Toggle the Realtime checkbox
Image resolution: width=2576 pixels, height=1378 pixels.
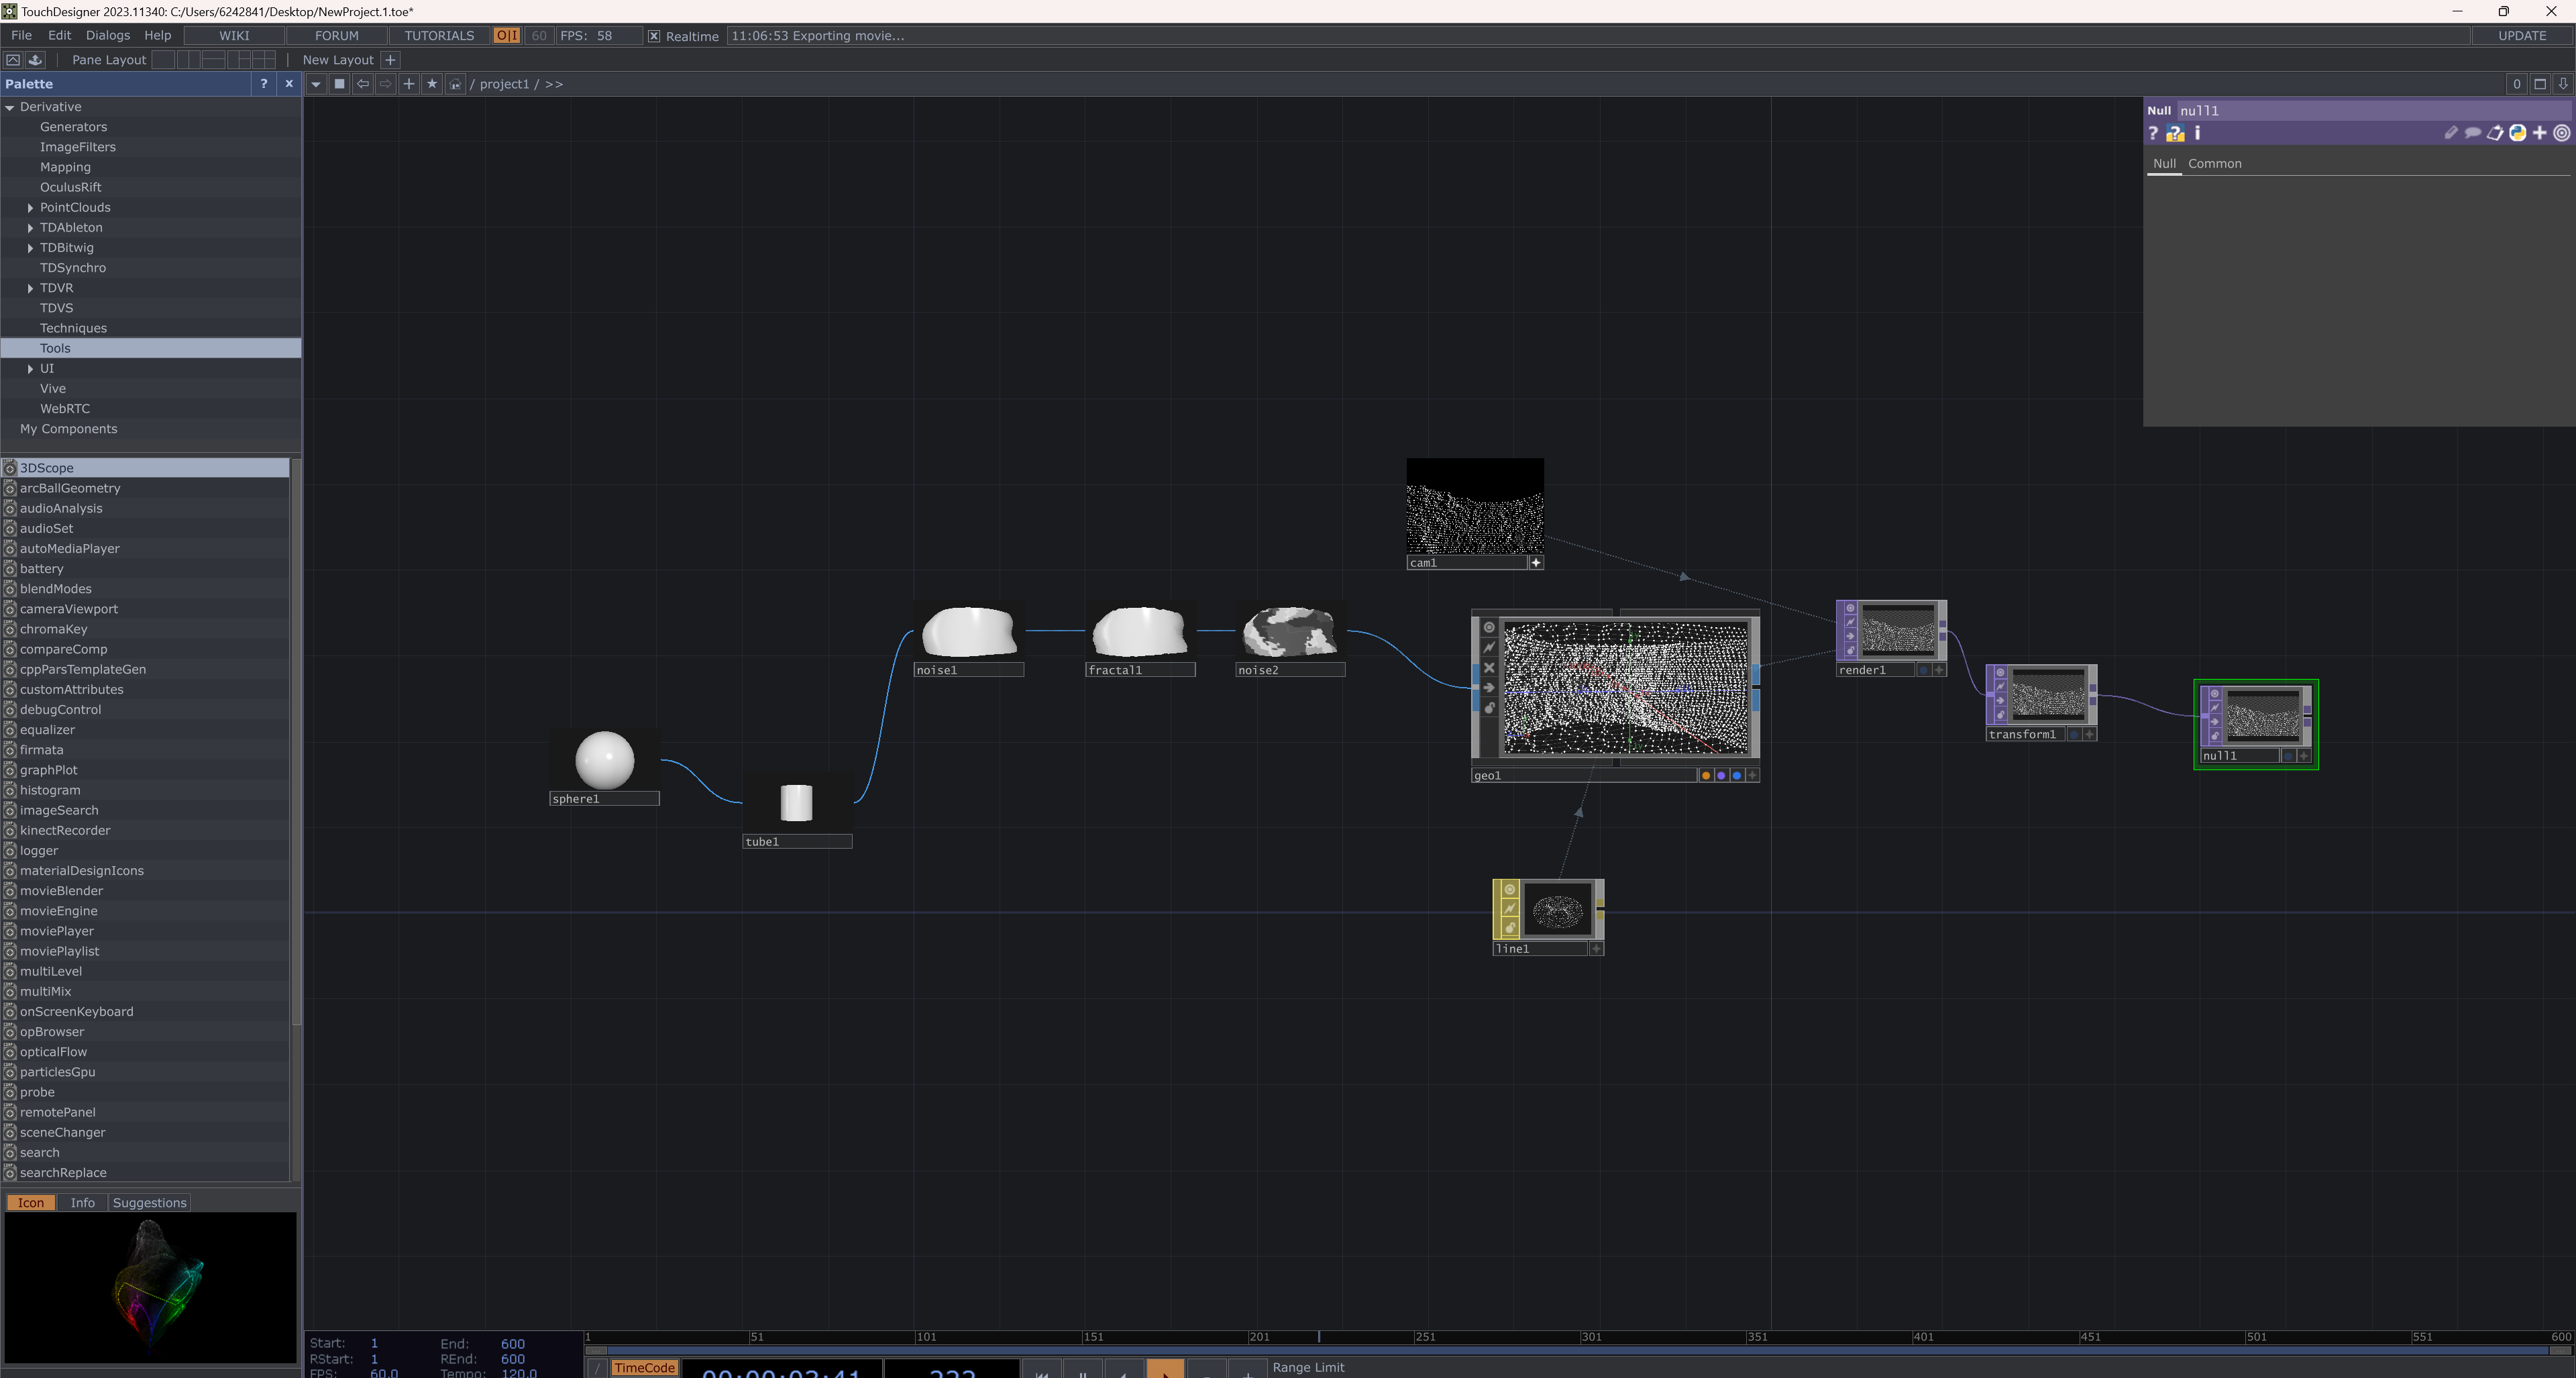tap(654, 36)
